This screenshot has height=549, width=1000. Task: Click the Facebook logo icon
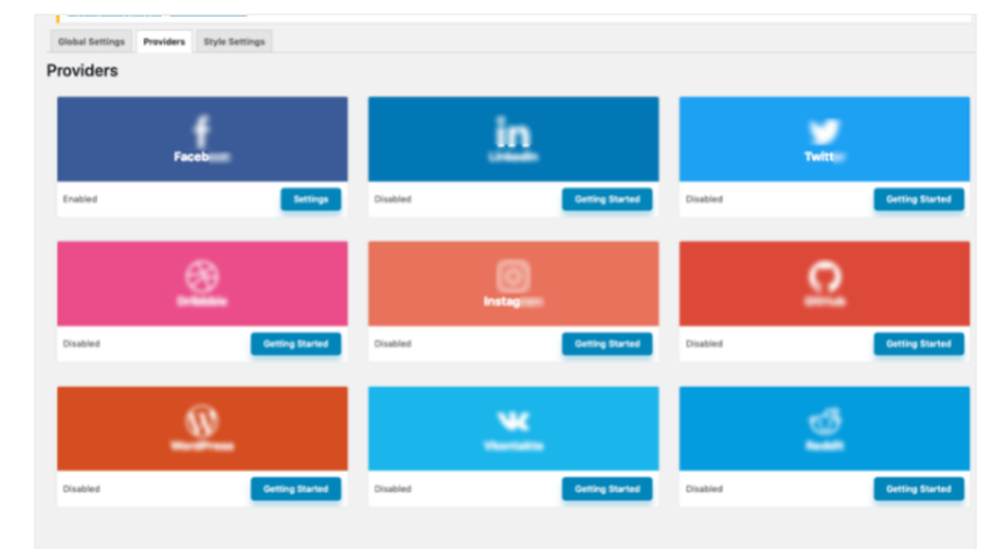pyautogui.click(x=202, y=132)
